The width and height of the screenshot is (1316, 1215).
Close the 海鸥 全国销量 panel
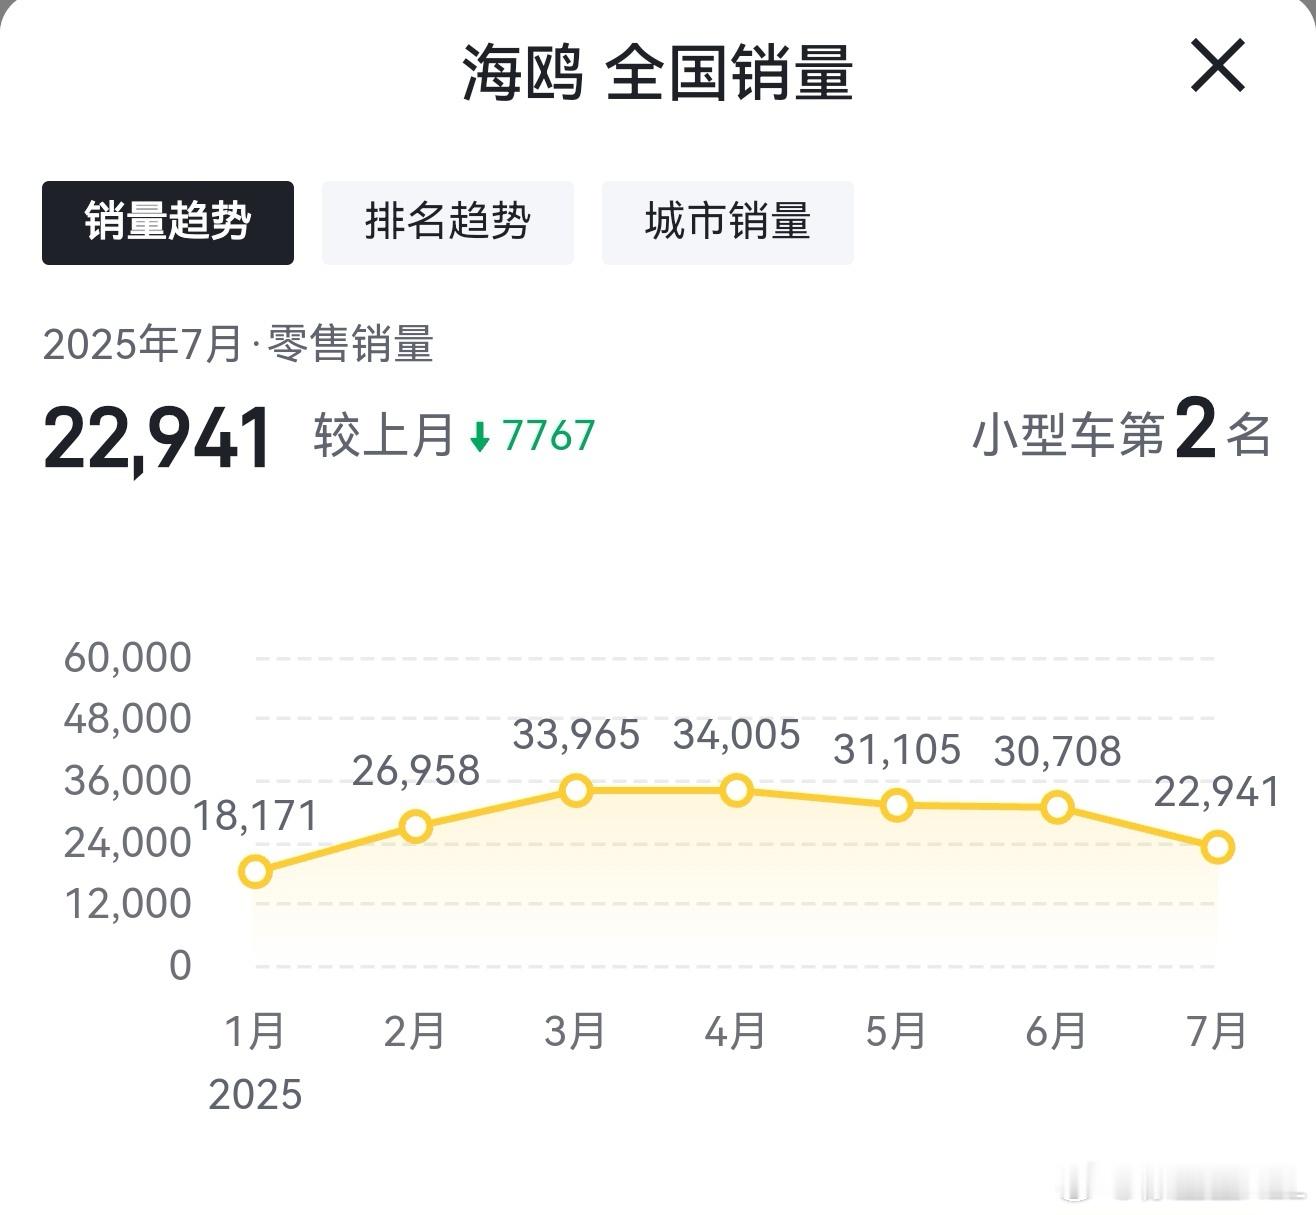[1218, 66]
